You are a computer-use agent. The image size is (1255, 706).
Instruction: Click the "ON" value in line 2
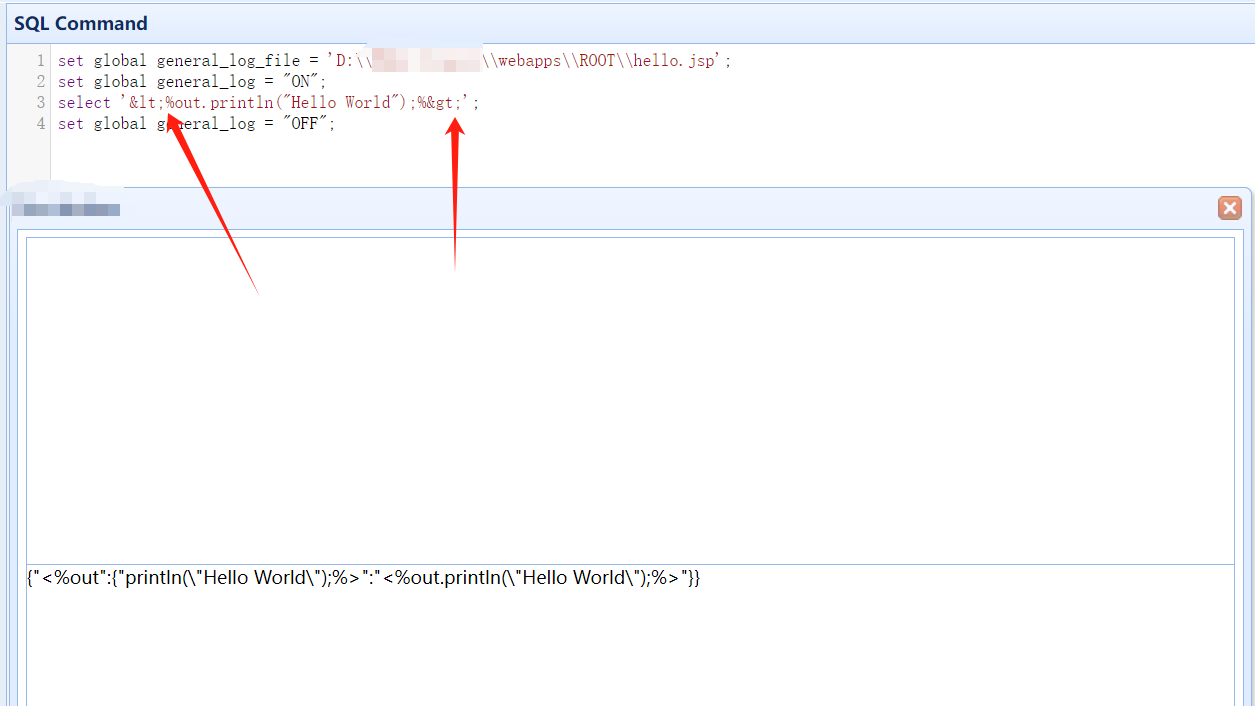click(x=300, y=82)
